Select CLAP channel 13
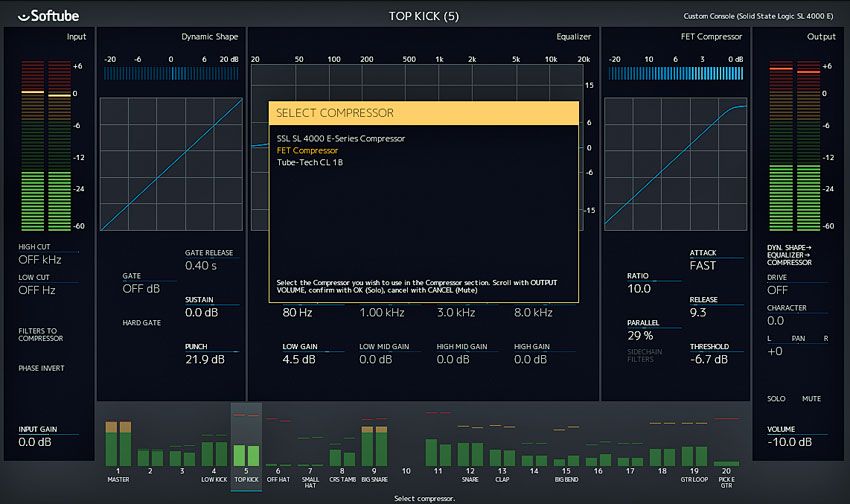The height and width of the screenshot is (504, 850). (502, 455)
